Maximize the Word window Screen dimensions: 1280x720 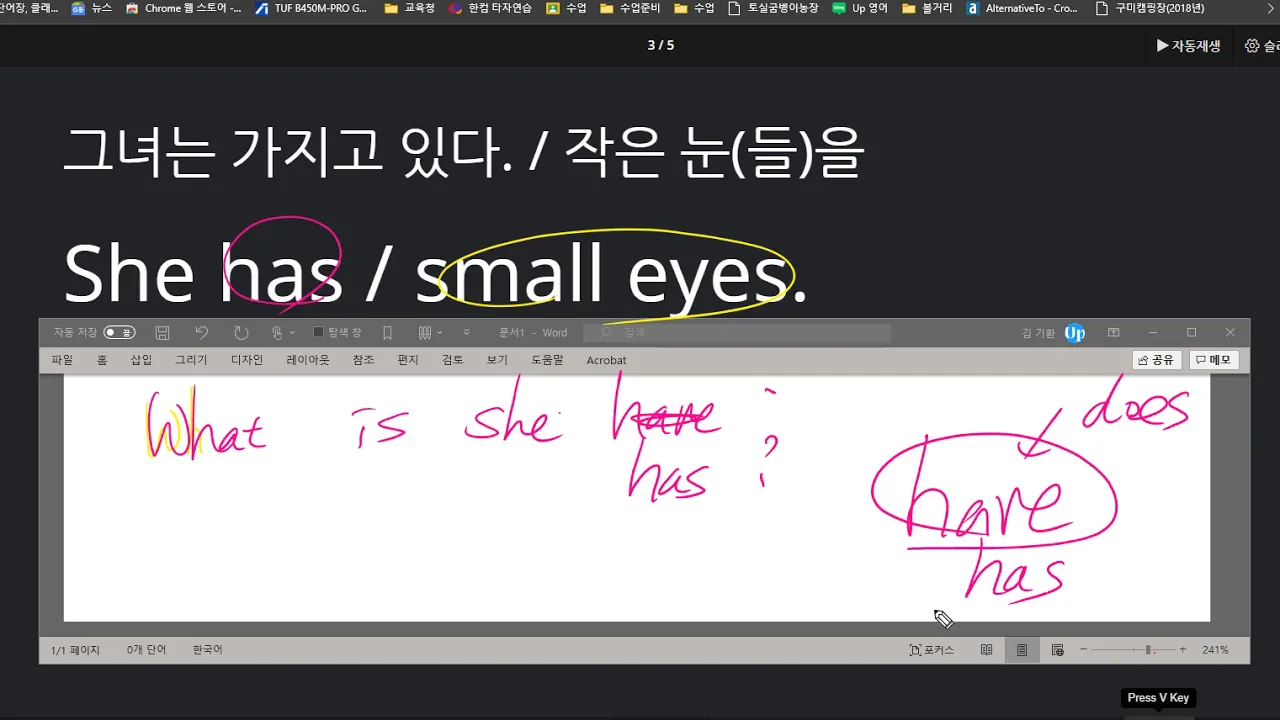click(x=1191, y=332)
